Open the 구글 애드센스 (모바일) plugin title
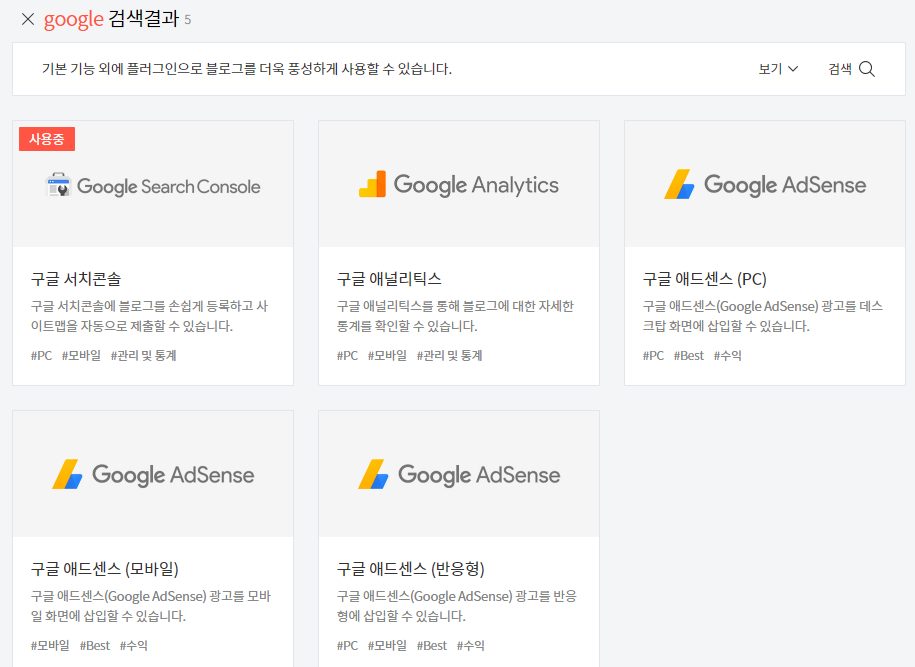The height and width of the screenshot is (667, 915). pos(104,568)
